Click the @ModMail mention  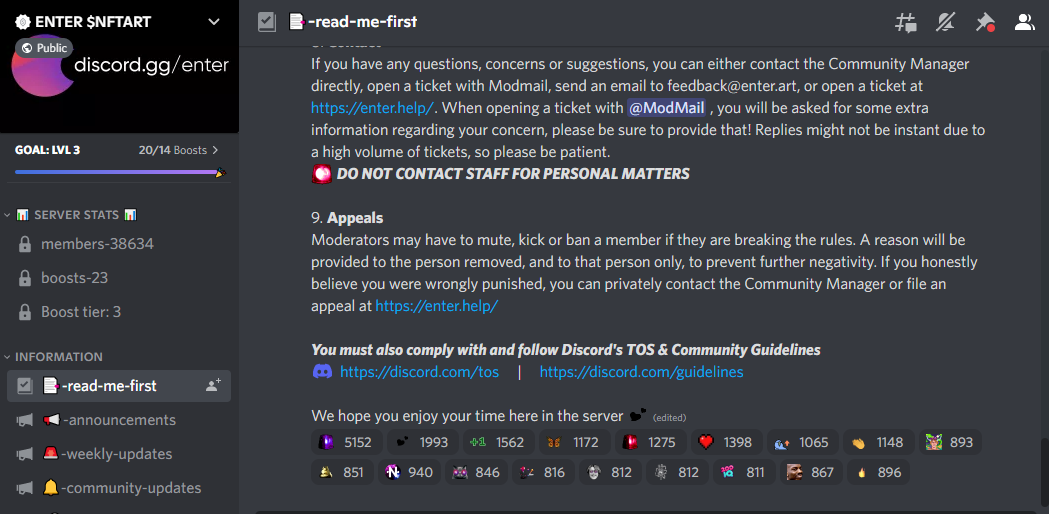666,108
